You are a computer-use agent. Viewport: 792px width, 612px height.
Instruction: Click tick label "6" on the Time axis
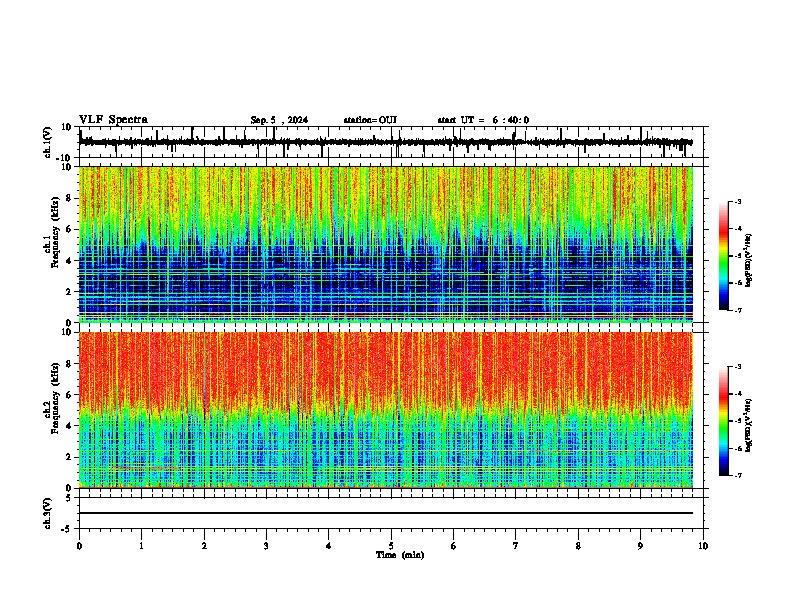tap(454, 546)
